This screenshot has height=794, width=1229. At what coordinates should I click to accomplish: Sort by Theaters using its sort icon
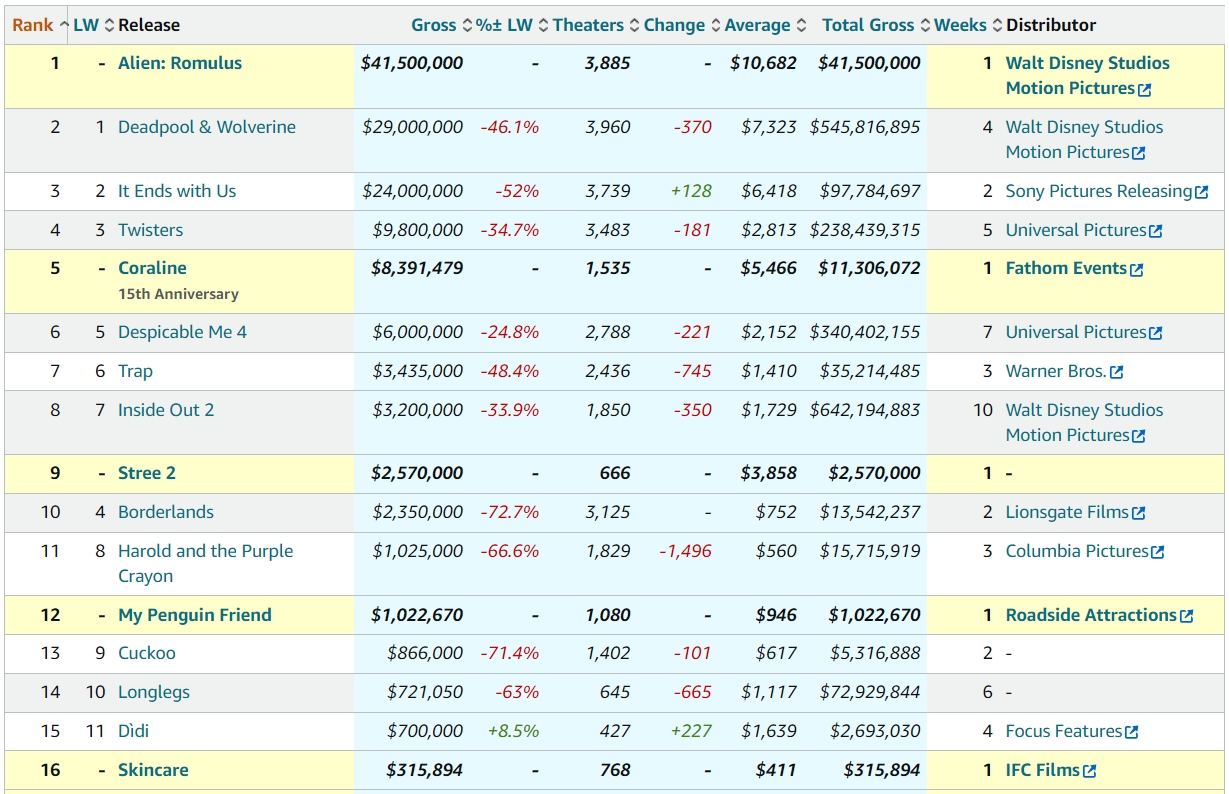634,25
